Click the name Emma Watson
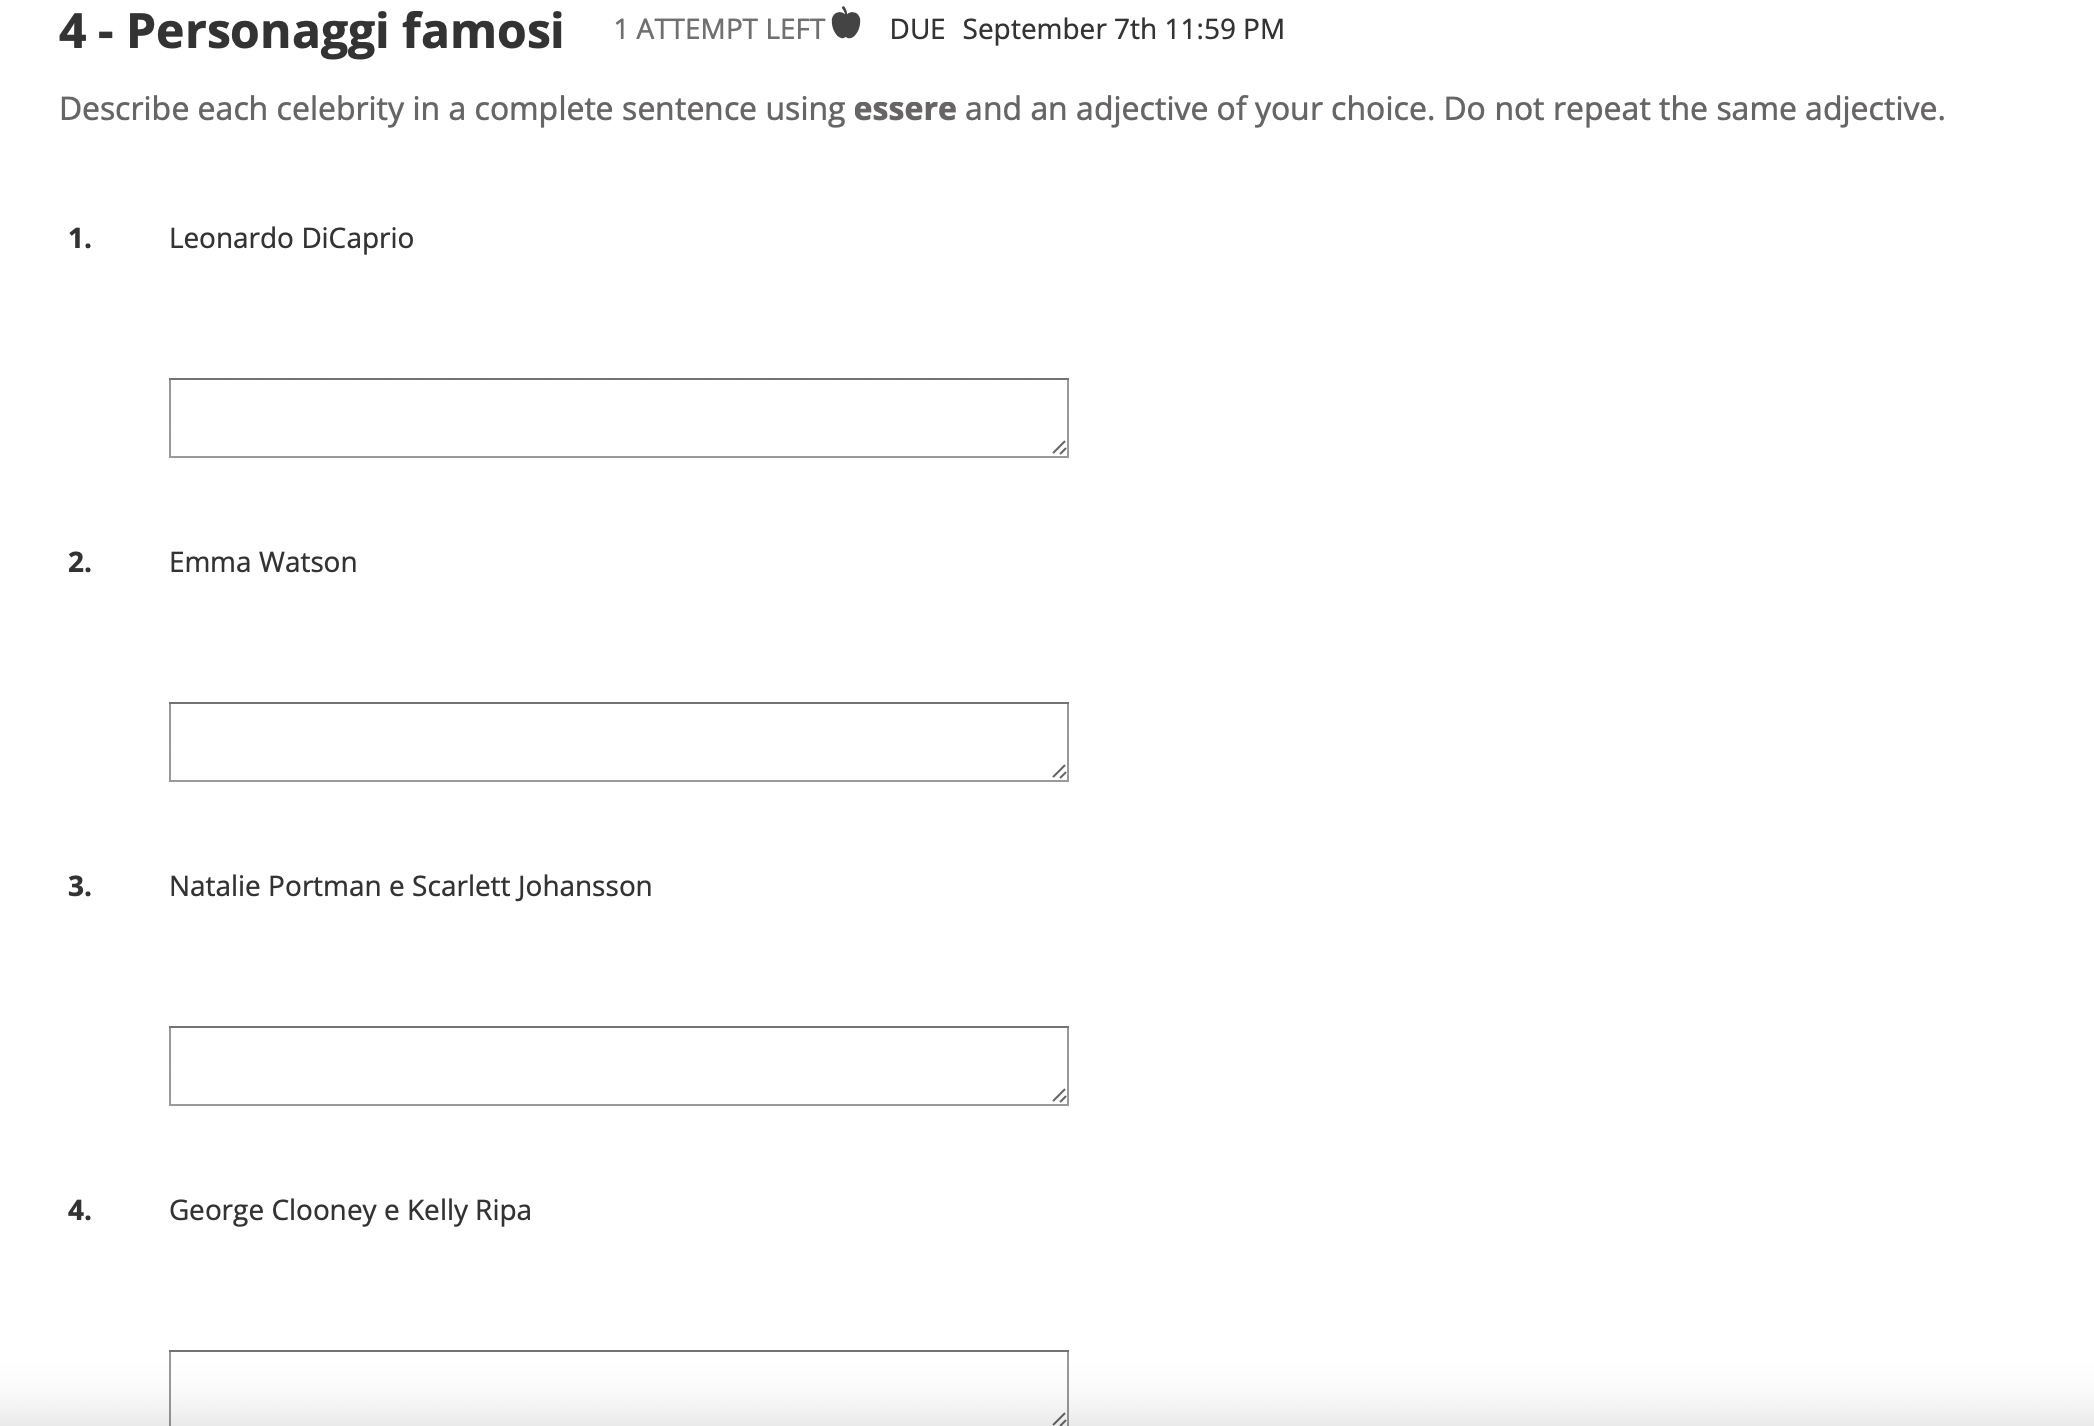 pos(263,561)
